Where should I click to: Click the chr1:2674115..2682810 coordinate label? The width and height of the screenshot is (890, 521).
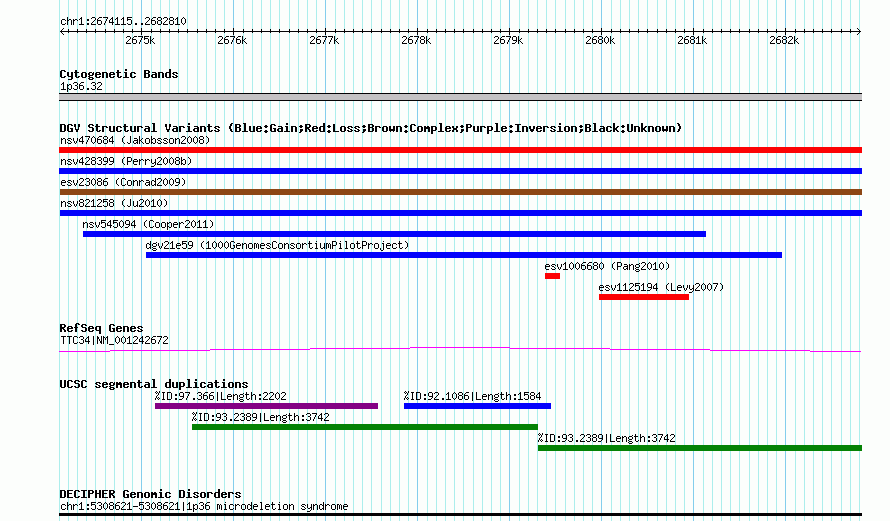click(x=123, y=21)
